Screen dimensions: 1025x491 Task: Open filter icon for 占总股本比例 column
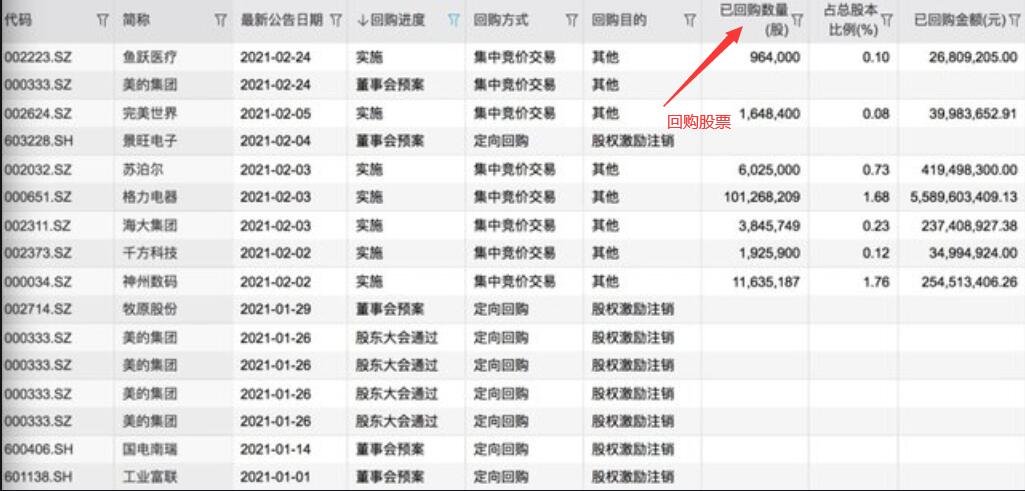click(x=886, y=21)
